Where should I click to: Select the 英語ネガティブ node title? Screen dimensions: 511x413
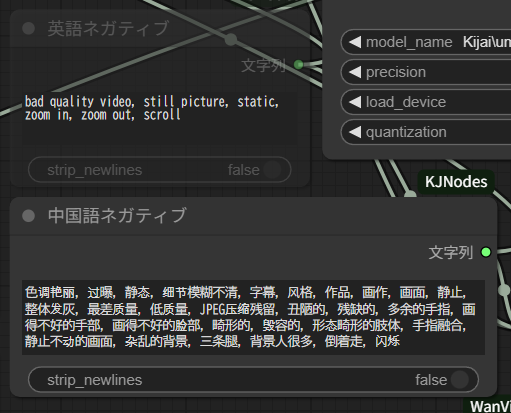pyautogui.click(x=108, y=28)
